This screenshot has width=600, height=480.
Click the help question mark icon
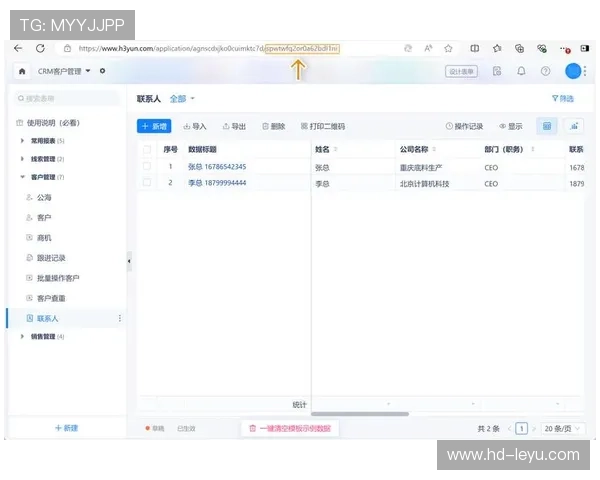coord(545,71)
